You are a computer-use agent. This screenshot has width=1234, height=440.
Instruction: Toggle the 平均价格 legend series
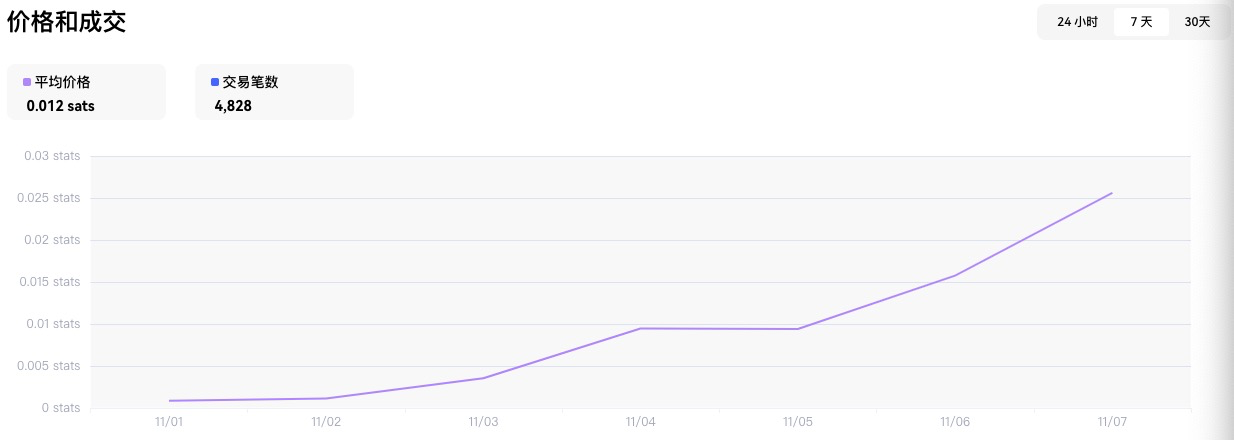[x=62, y=82]
